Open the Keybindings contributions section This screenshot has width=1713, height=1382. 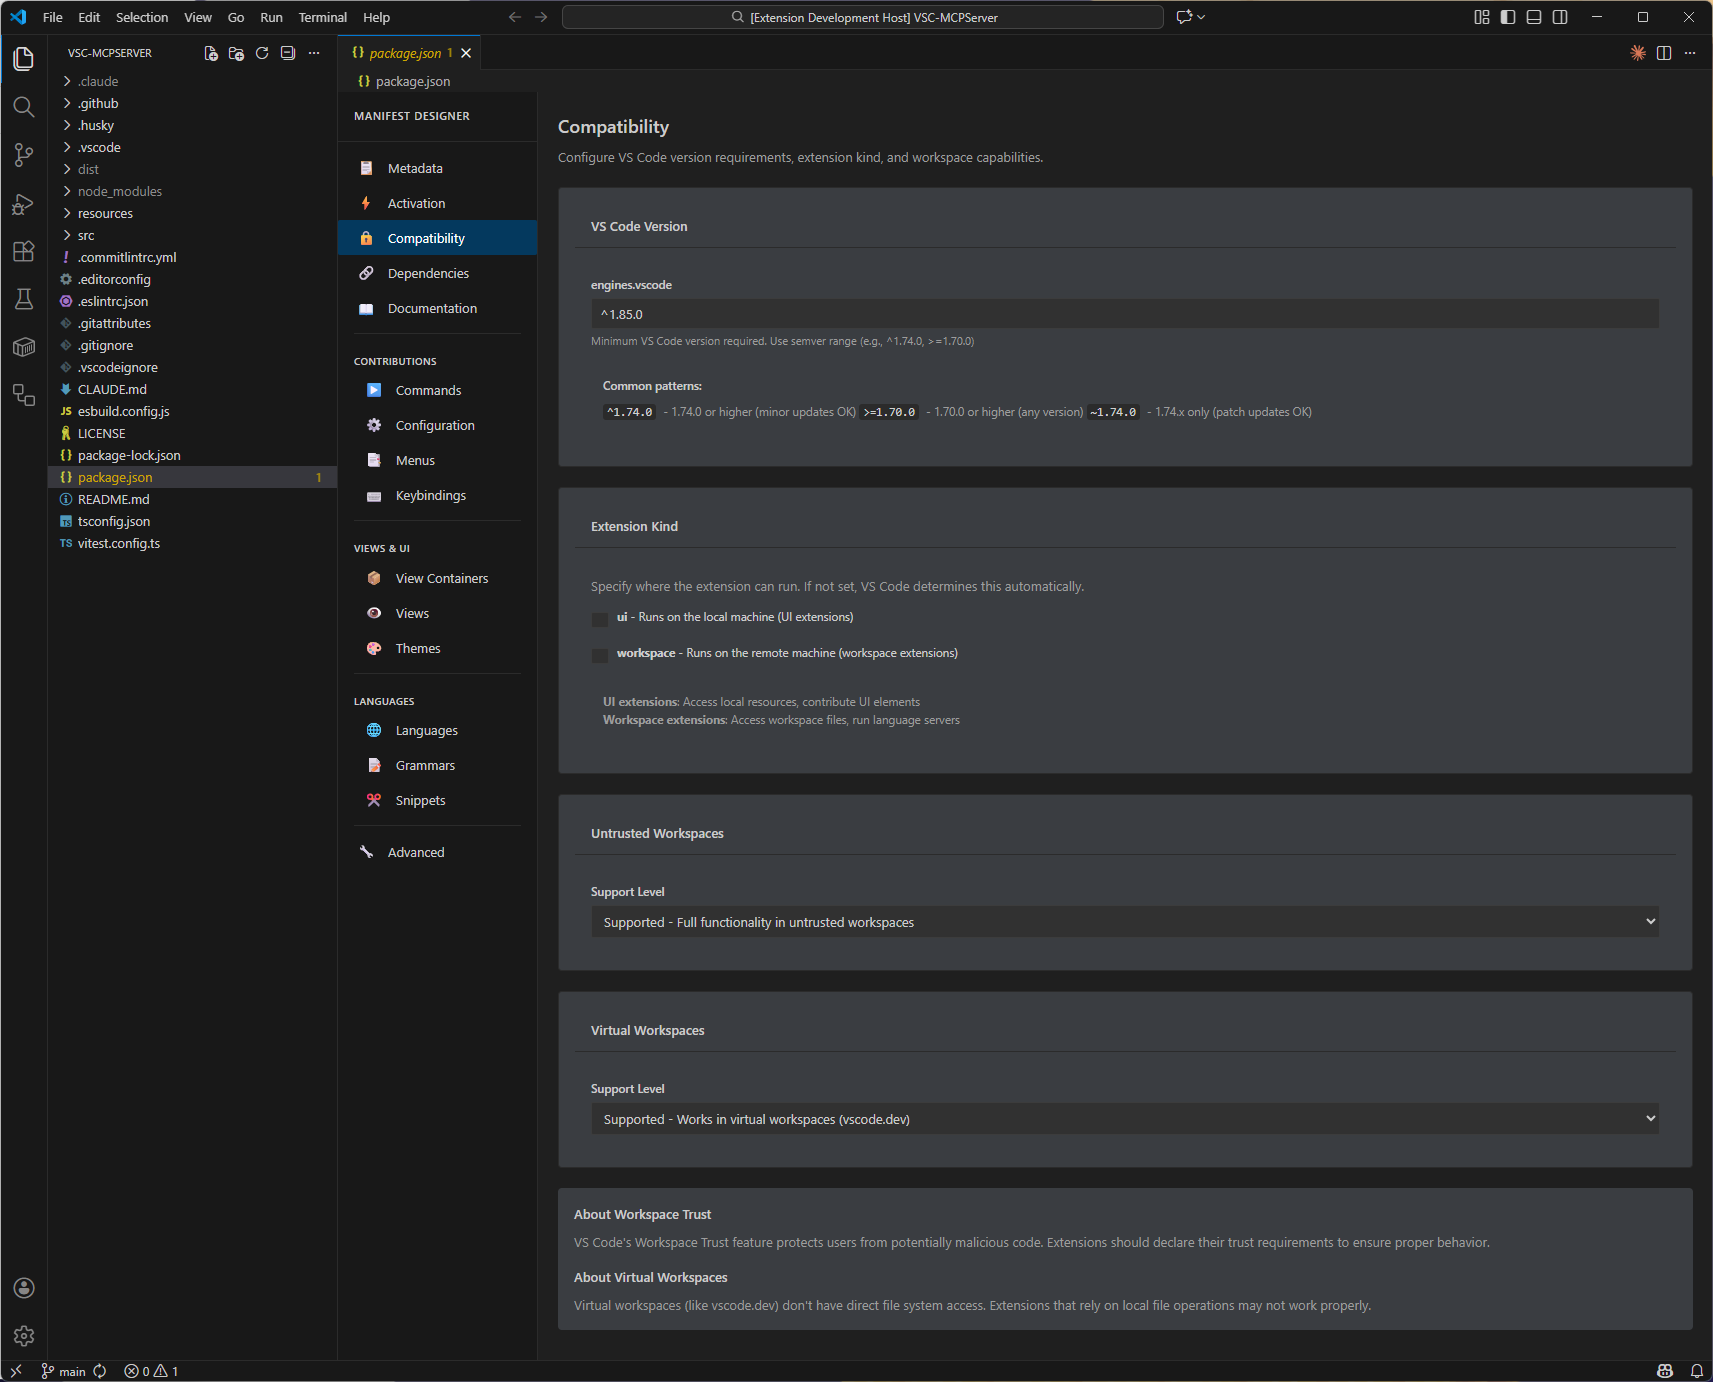point(437,495)
